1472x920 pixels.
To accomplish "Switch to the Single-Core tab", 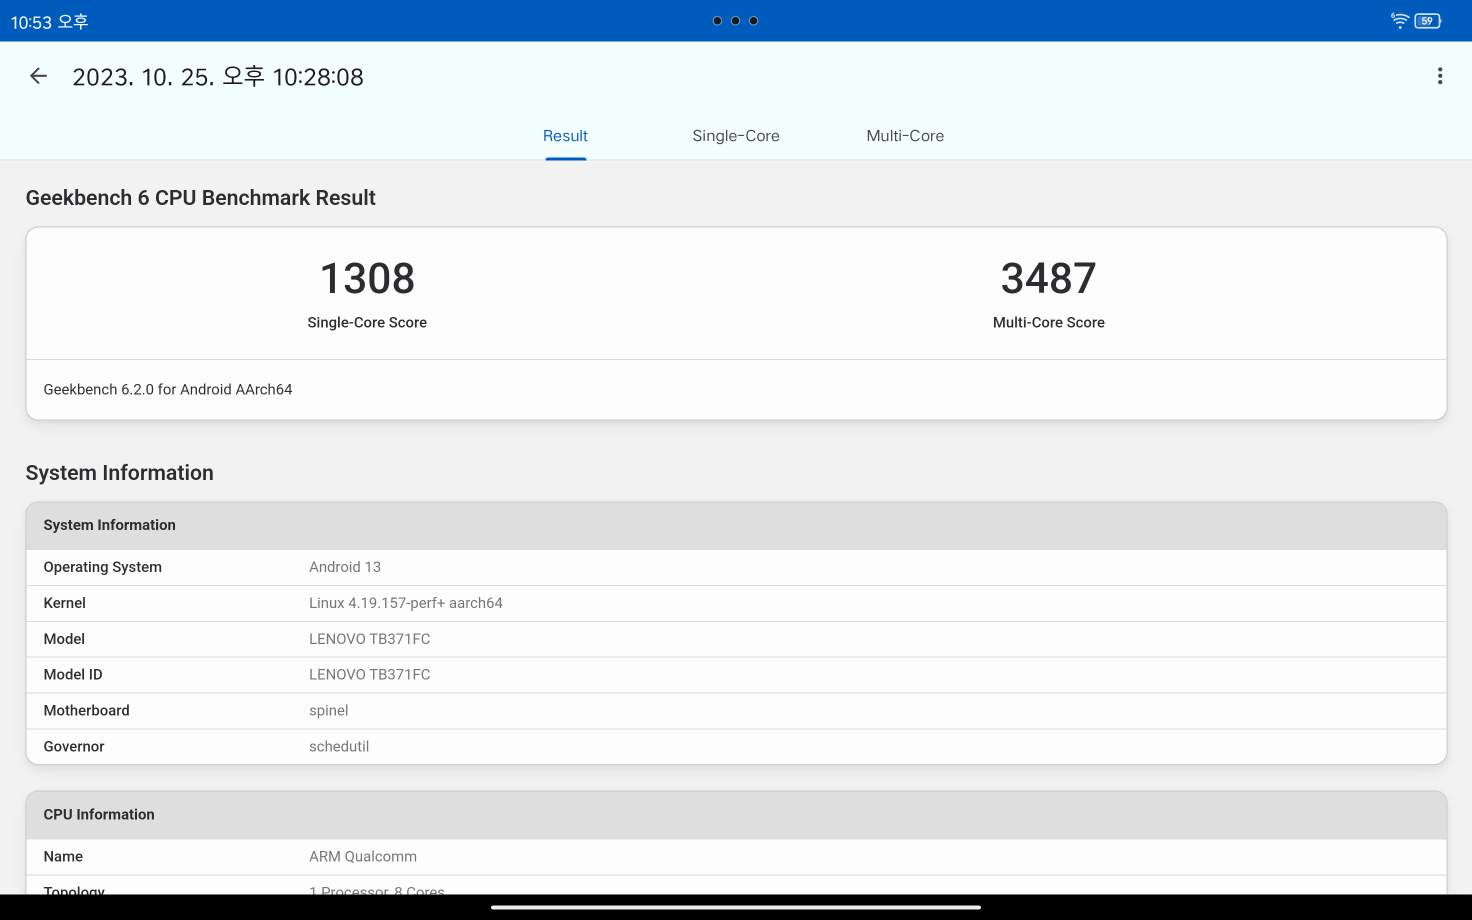I will (x=736, y=136).
